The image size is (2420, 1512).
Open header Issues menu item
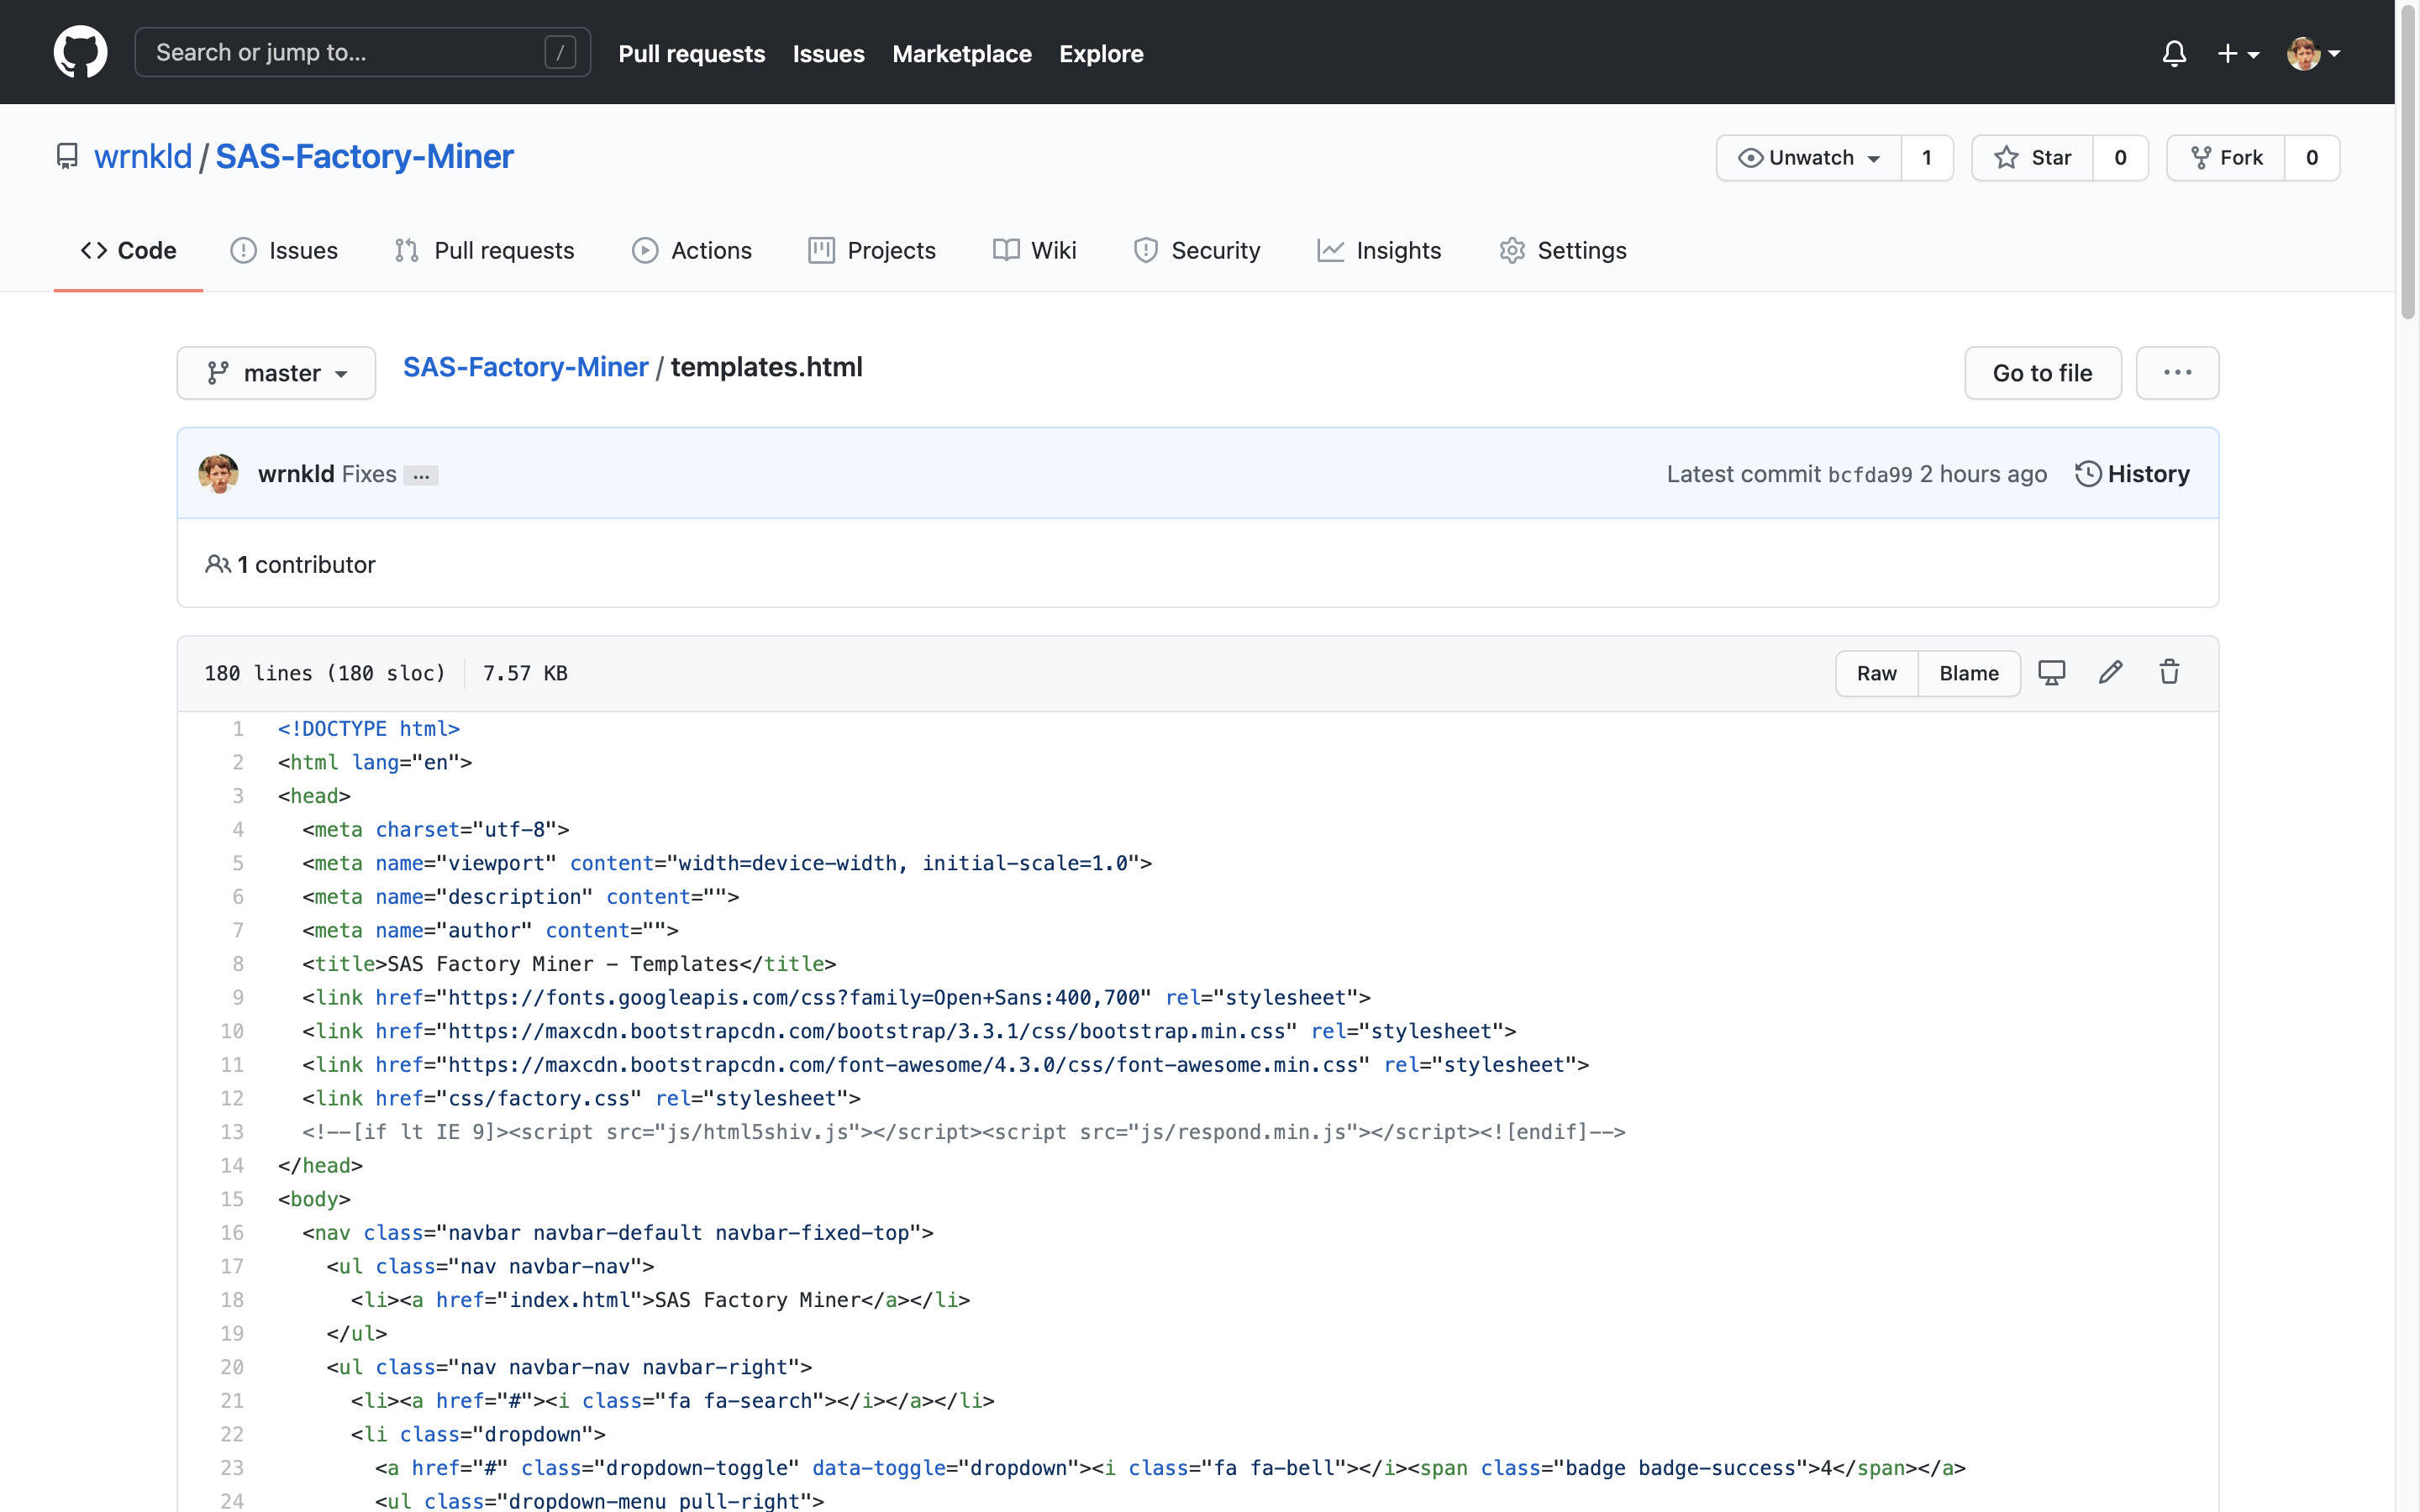[828, 53]
